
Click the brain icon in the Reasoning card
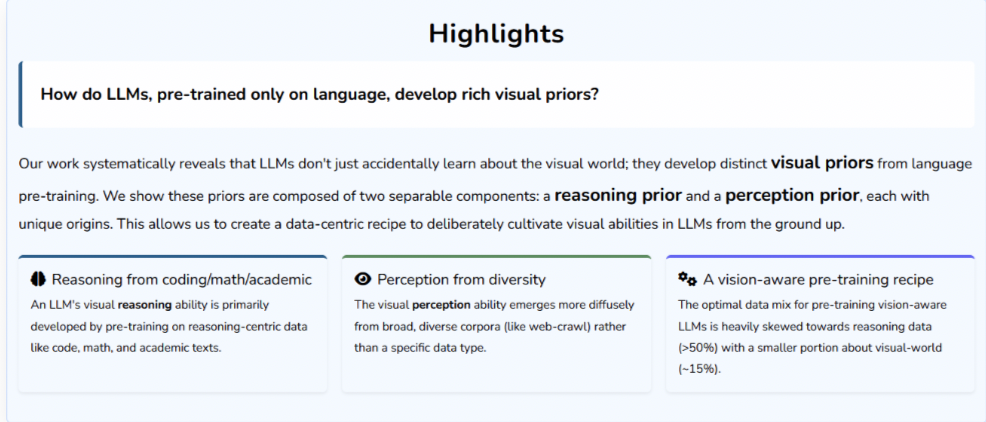[x=38, y=280]
